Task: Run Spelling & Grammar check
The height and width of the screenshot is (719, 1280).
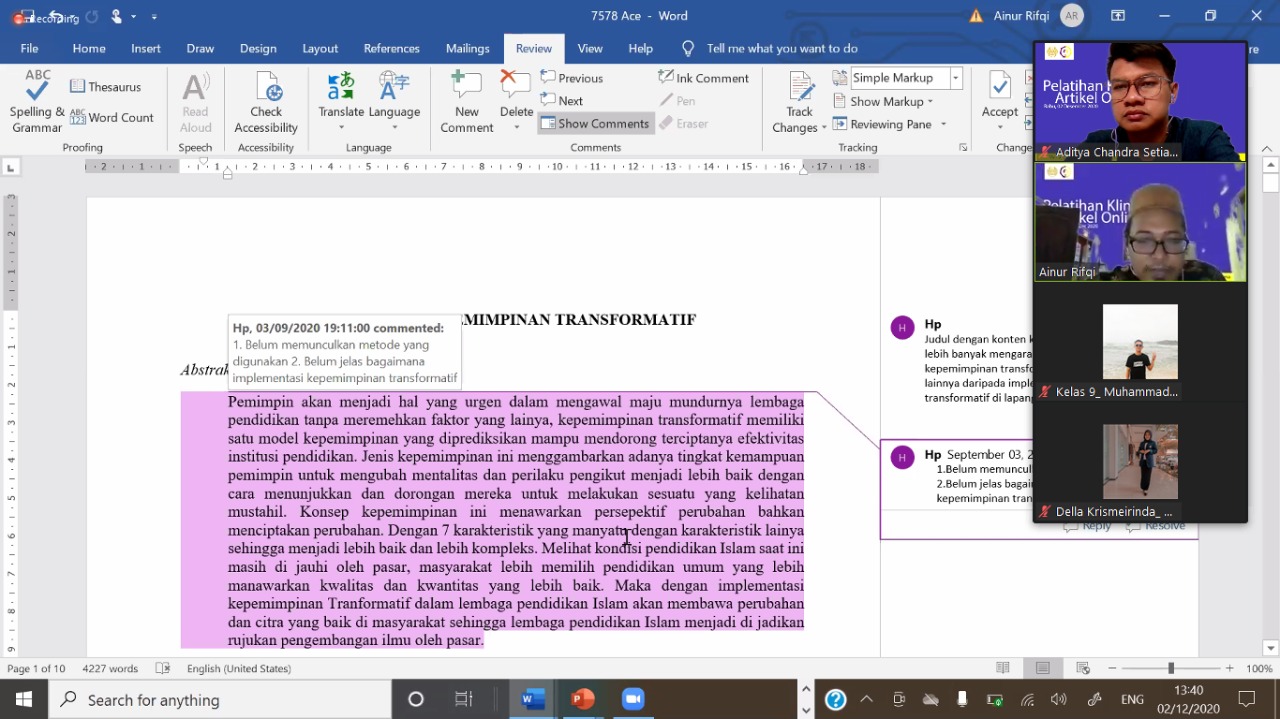Action: 37,102
